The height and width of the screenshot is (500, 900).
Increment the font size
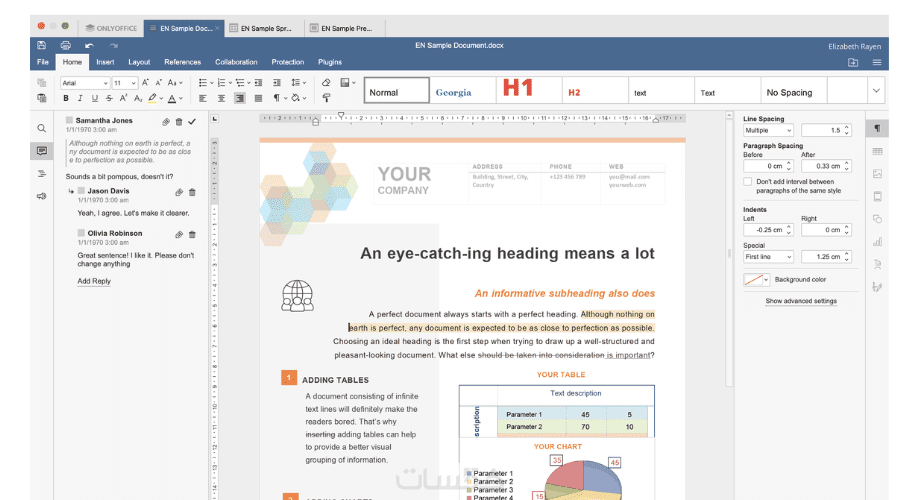[146, 83]
